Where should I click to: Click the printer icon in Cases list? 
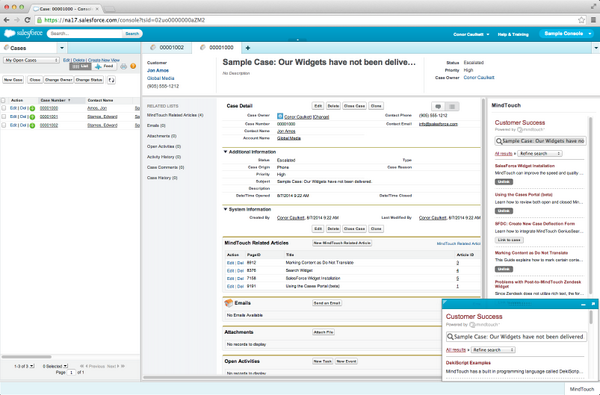(x=124, y=67)
